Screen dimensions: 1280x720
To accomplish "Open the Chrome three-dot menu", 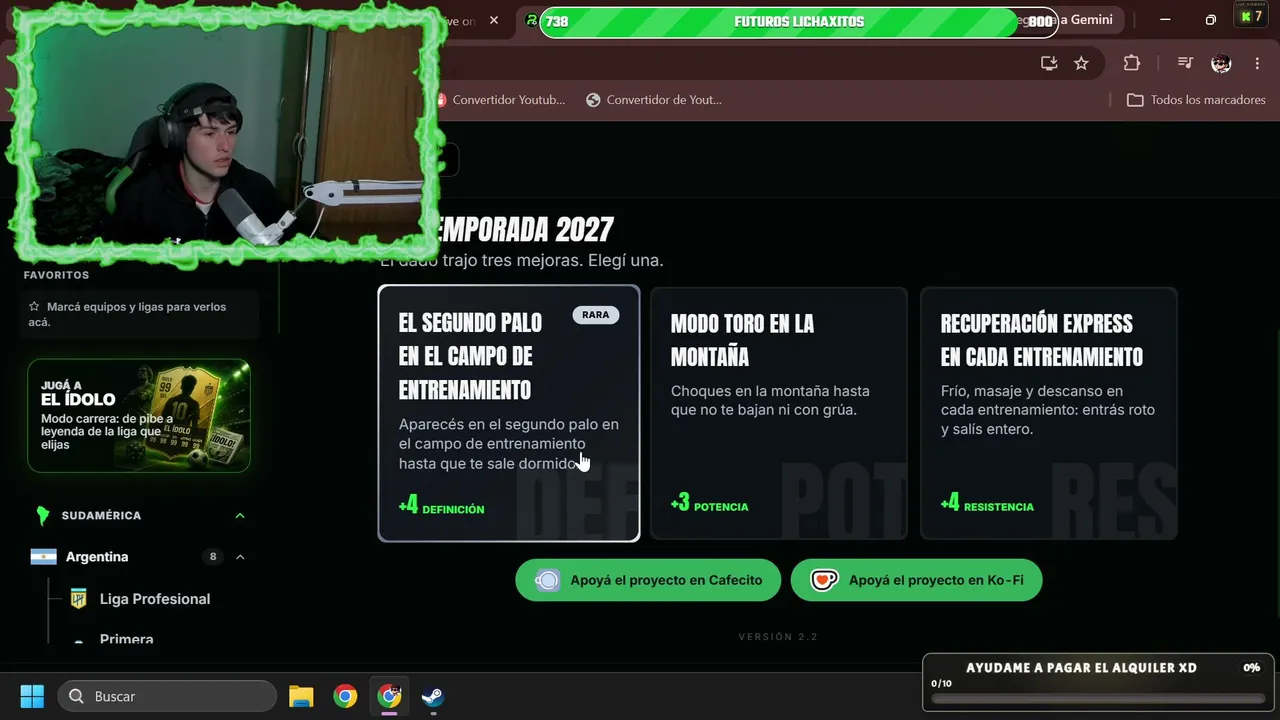I will [1257, 63].
